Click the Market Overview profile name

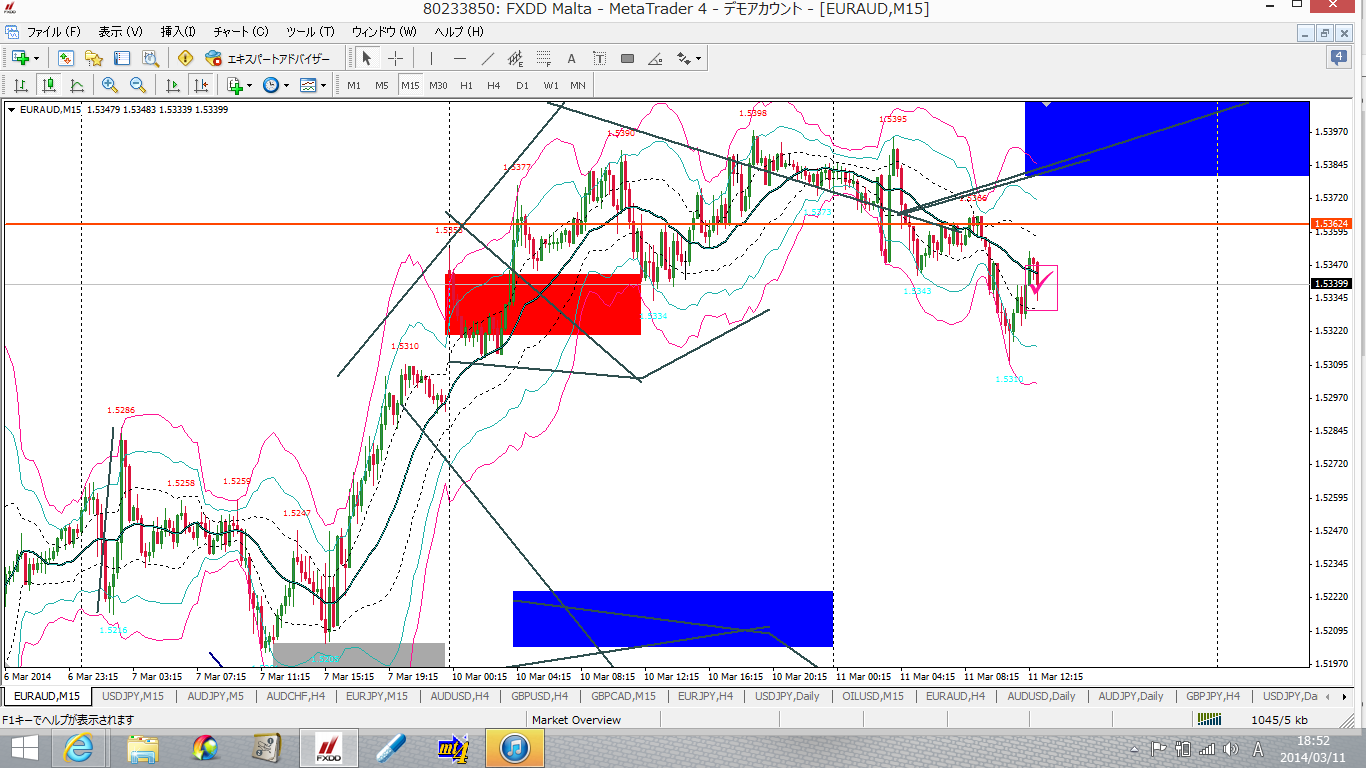pos(576,720)
